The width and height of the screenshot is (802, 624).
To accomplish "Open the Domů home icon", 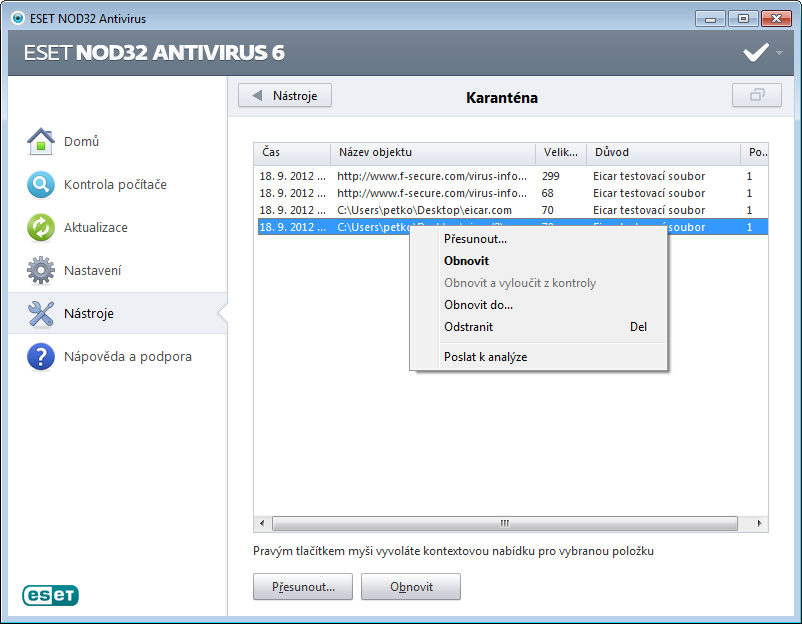I will (x=41, y=141).
